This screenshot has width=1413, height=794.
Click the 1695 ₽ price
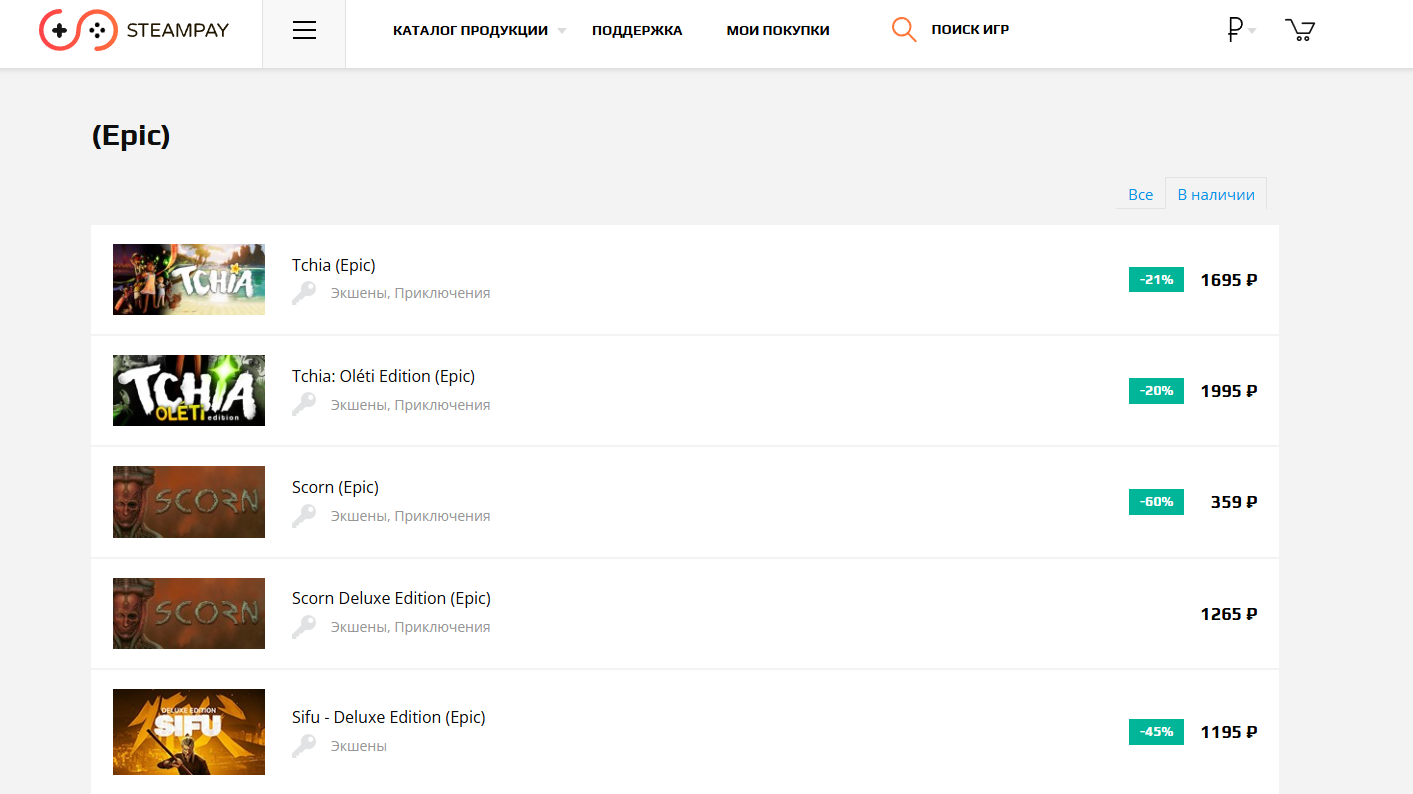[x=1229, y=280]
